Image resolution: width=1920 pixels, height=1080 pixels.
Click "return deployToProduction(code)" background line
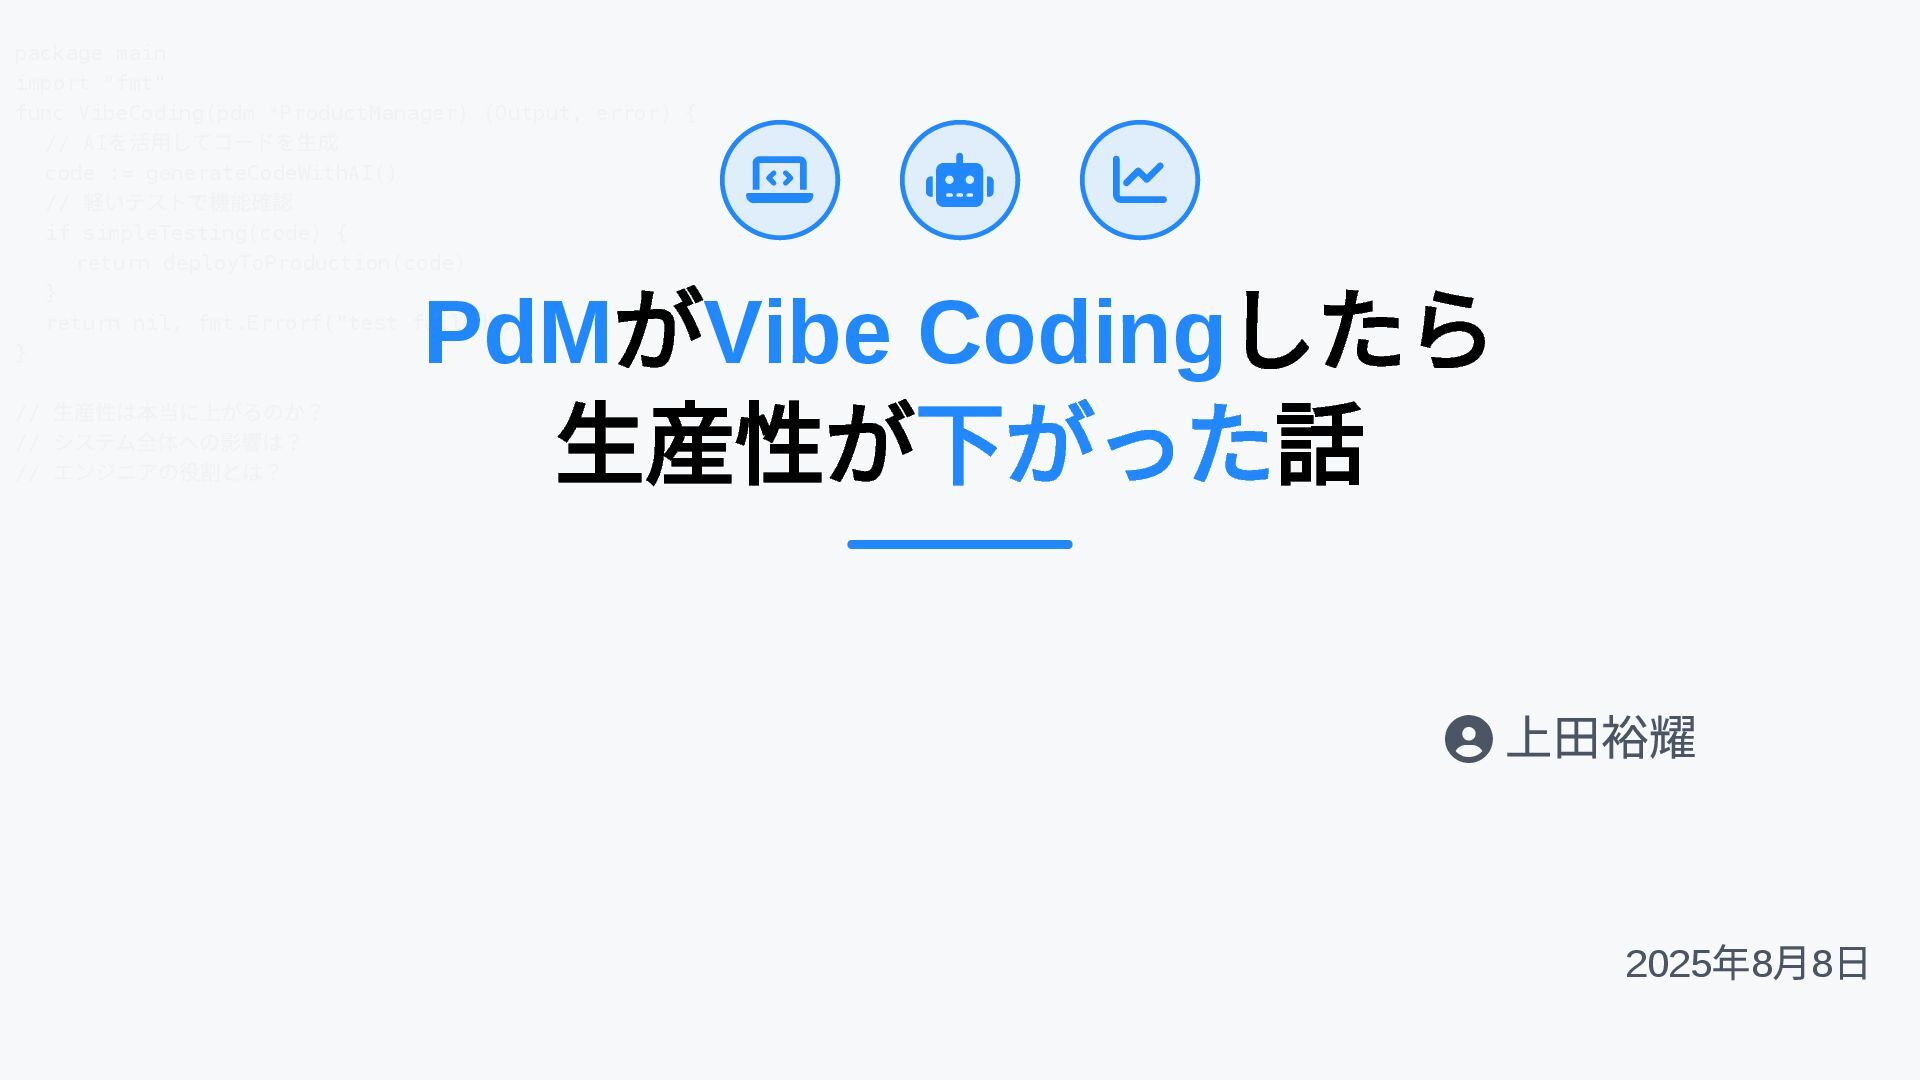point(270,263)
